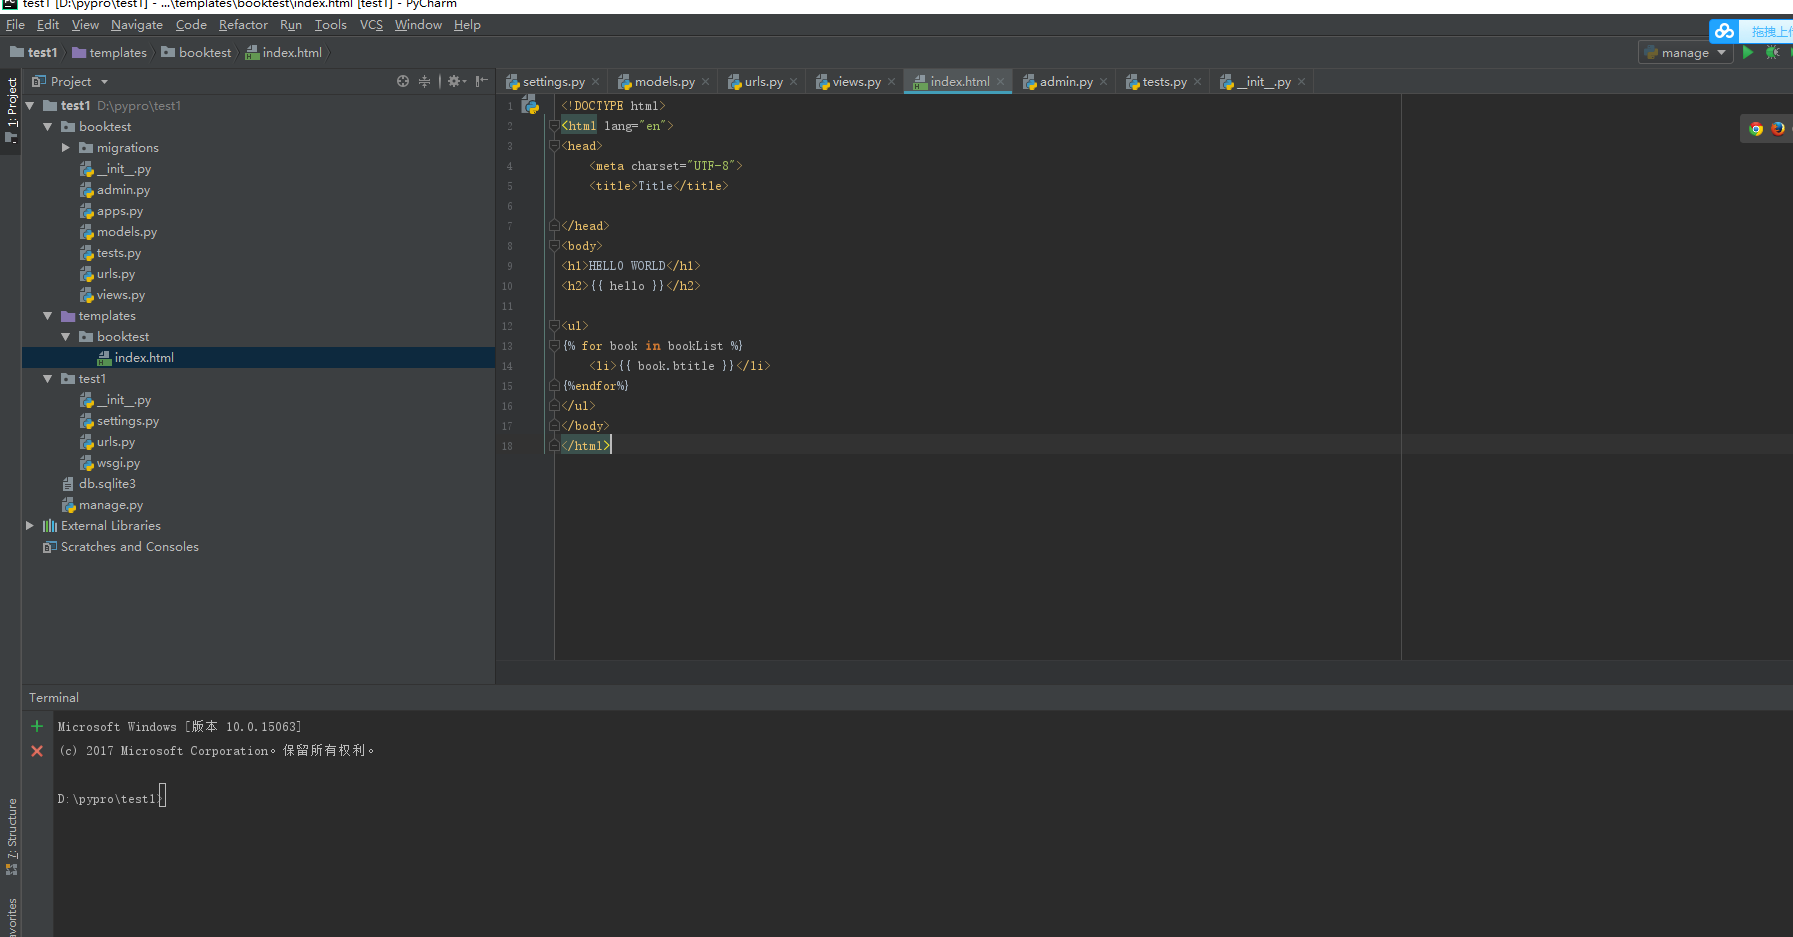Close the urls.py editor tab
This screenshot has width=1793, height=937.
pyautogui.click(x=794, y=82)
